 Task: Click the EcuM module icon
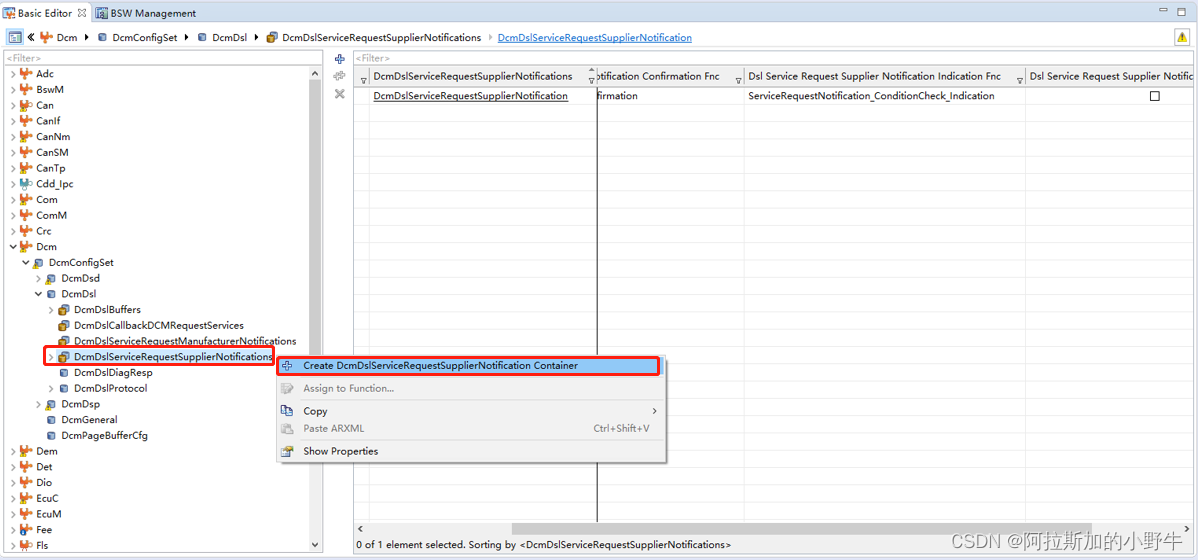tap(27, 514)
